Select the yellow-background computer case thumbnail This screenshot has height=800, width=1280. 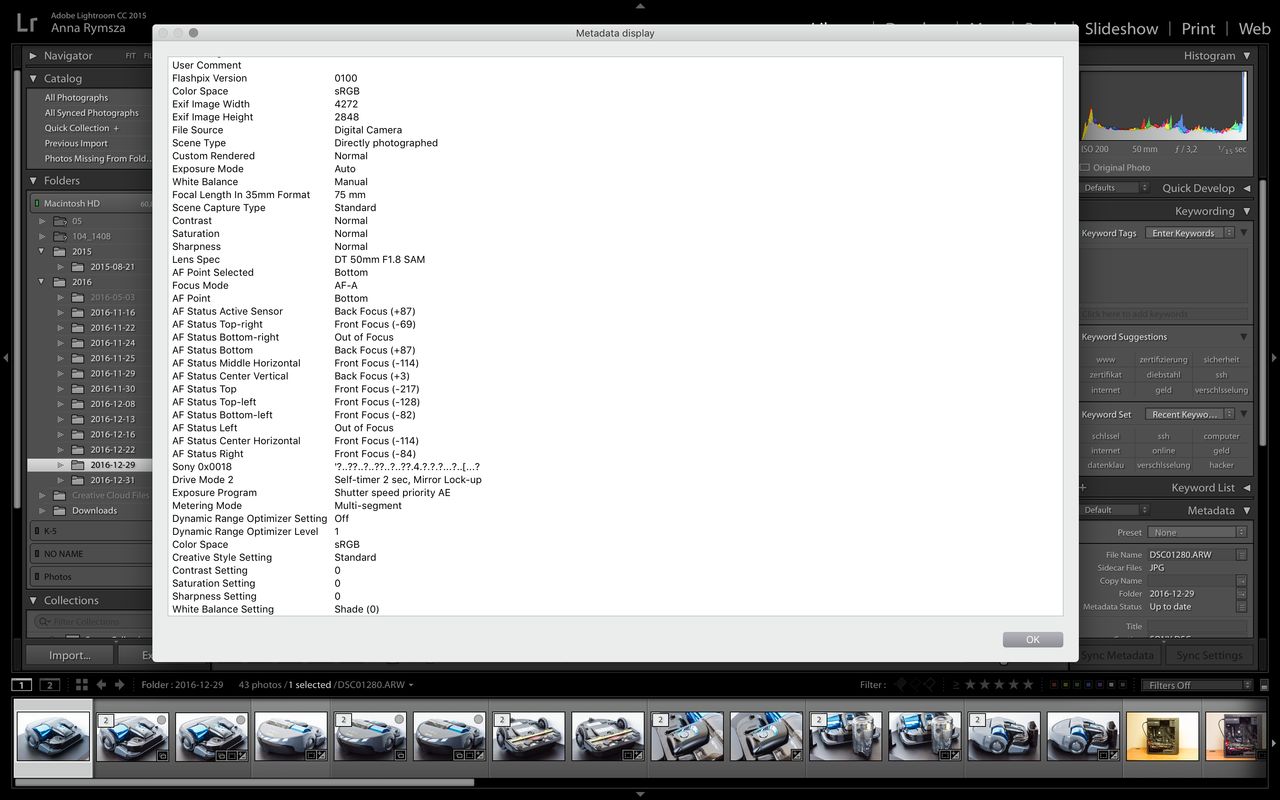(x=1162, y=738)
